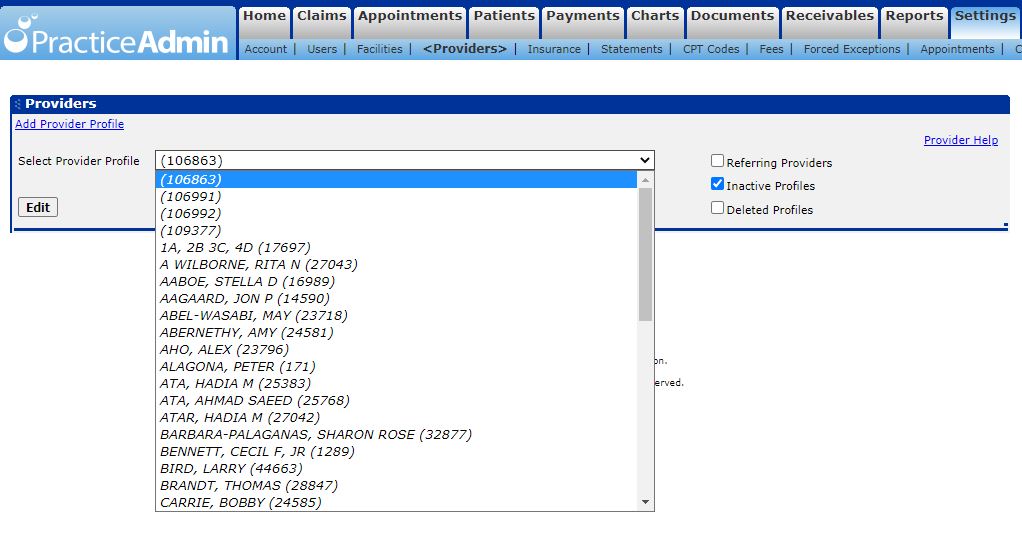Select CARRIE, BOBBY (24585)
The width and height of the screenshot is (1022, 533).
(396, 502)
